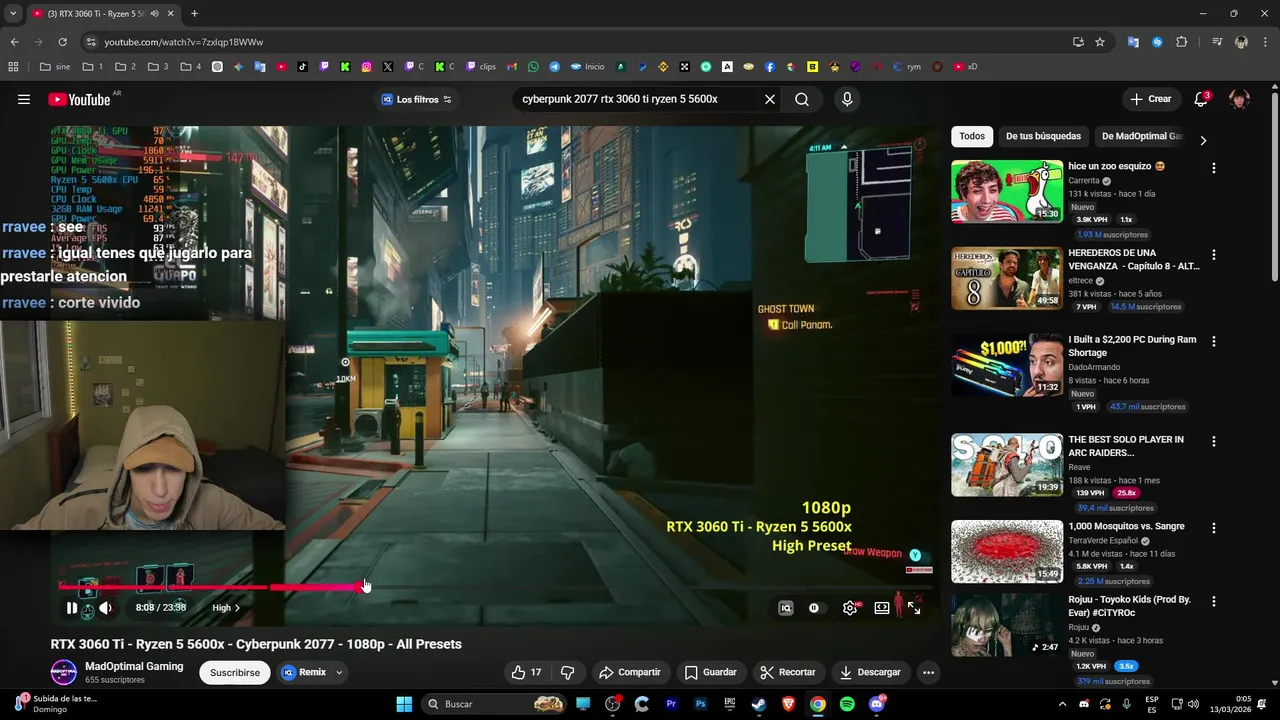The width and height of the screenshot is (1280, 720).
Task: Go to the YouTube home logo
Action: [79, 99]
